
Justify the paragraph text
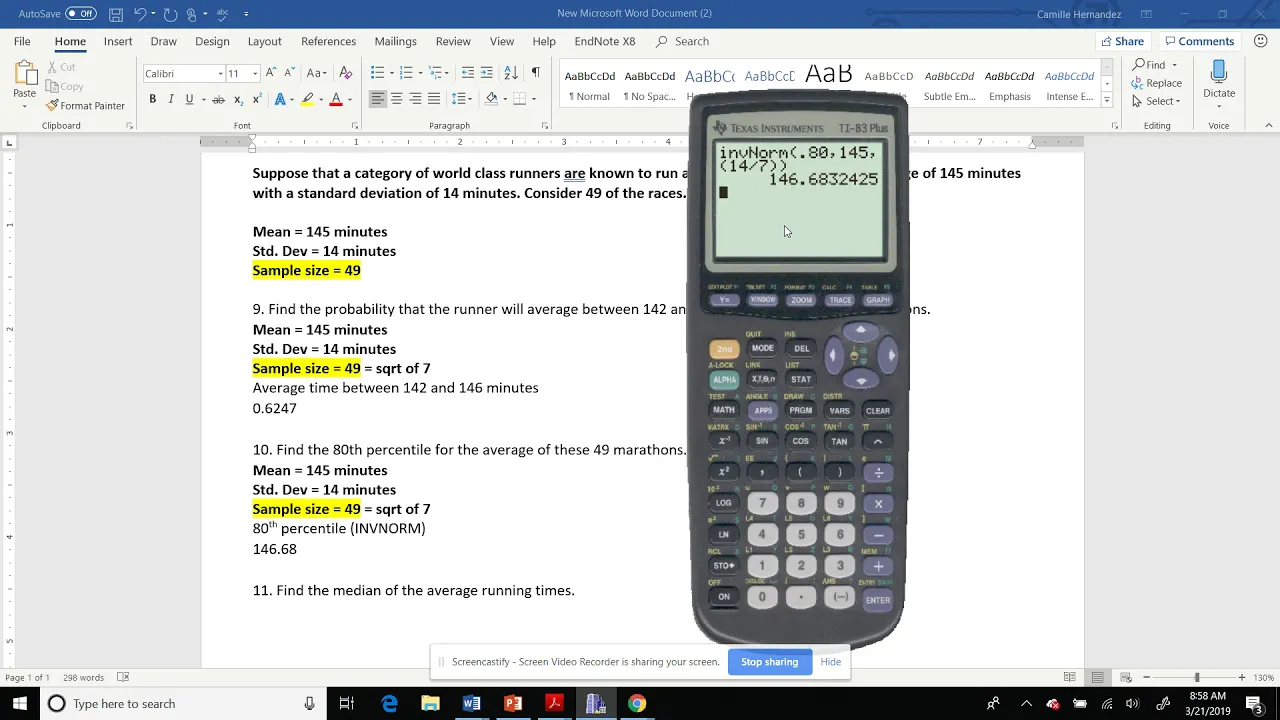pyautogui.click(x=434, y=99)
